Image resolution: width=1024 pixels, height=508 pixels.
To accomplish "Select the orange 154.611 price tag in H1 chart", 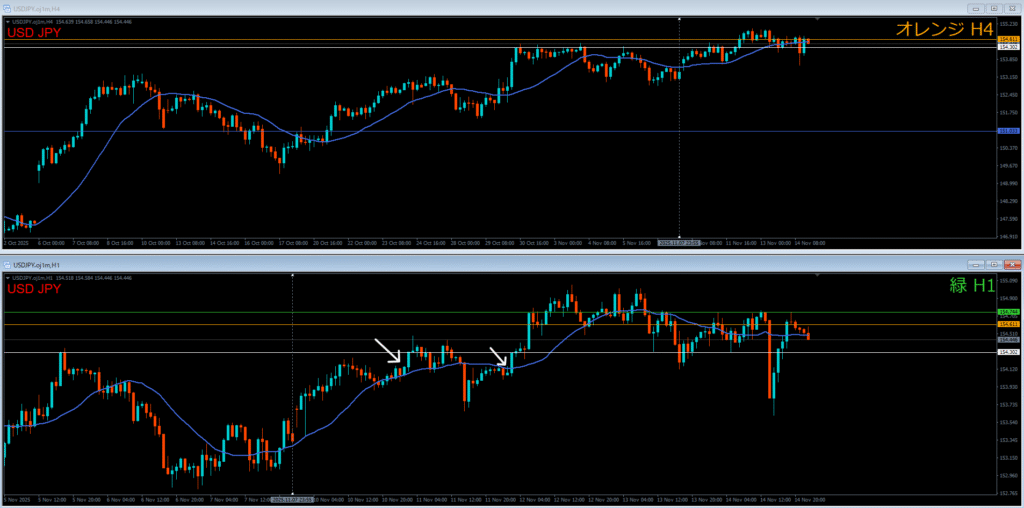I will (x=1009, y=324).
